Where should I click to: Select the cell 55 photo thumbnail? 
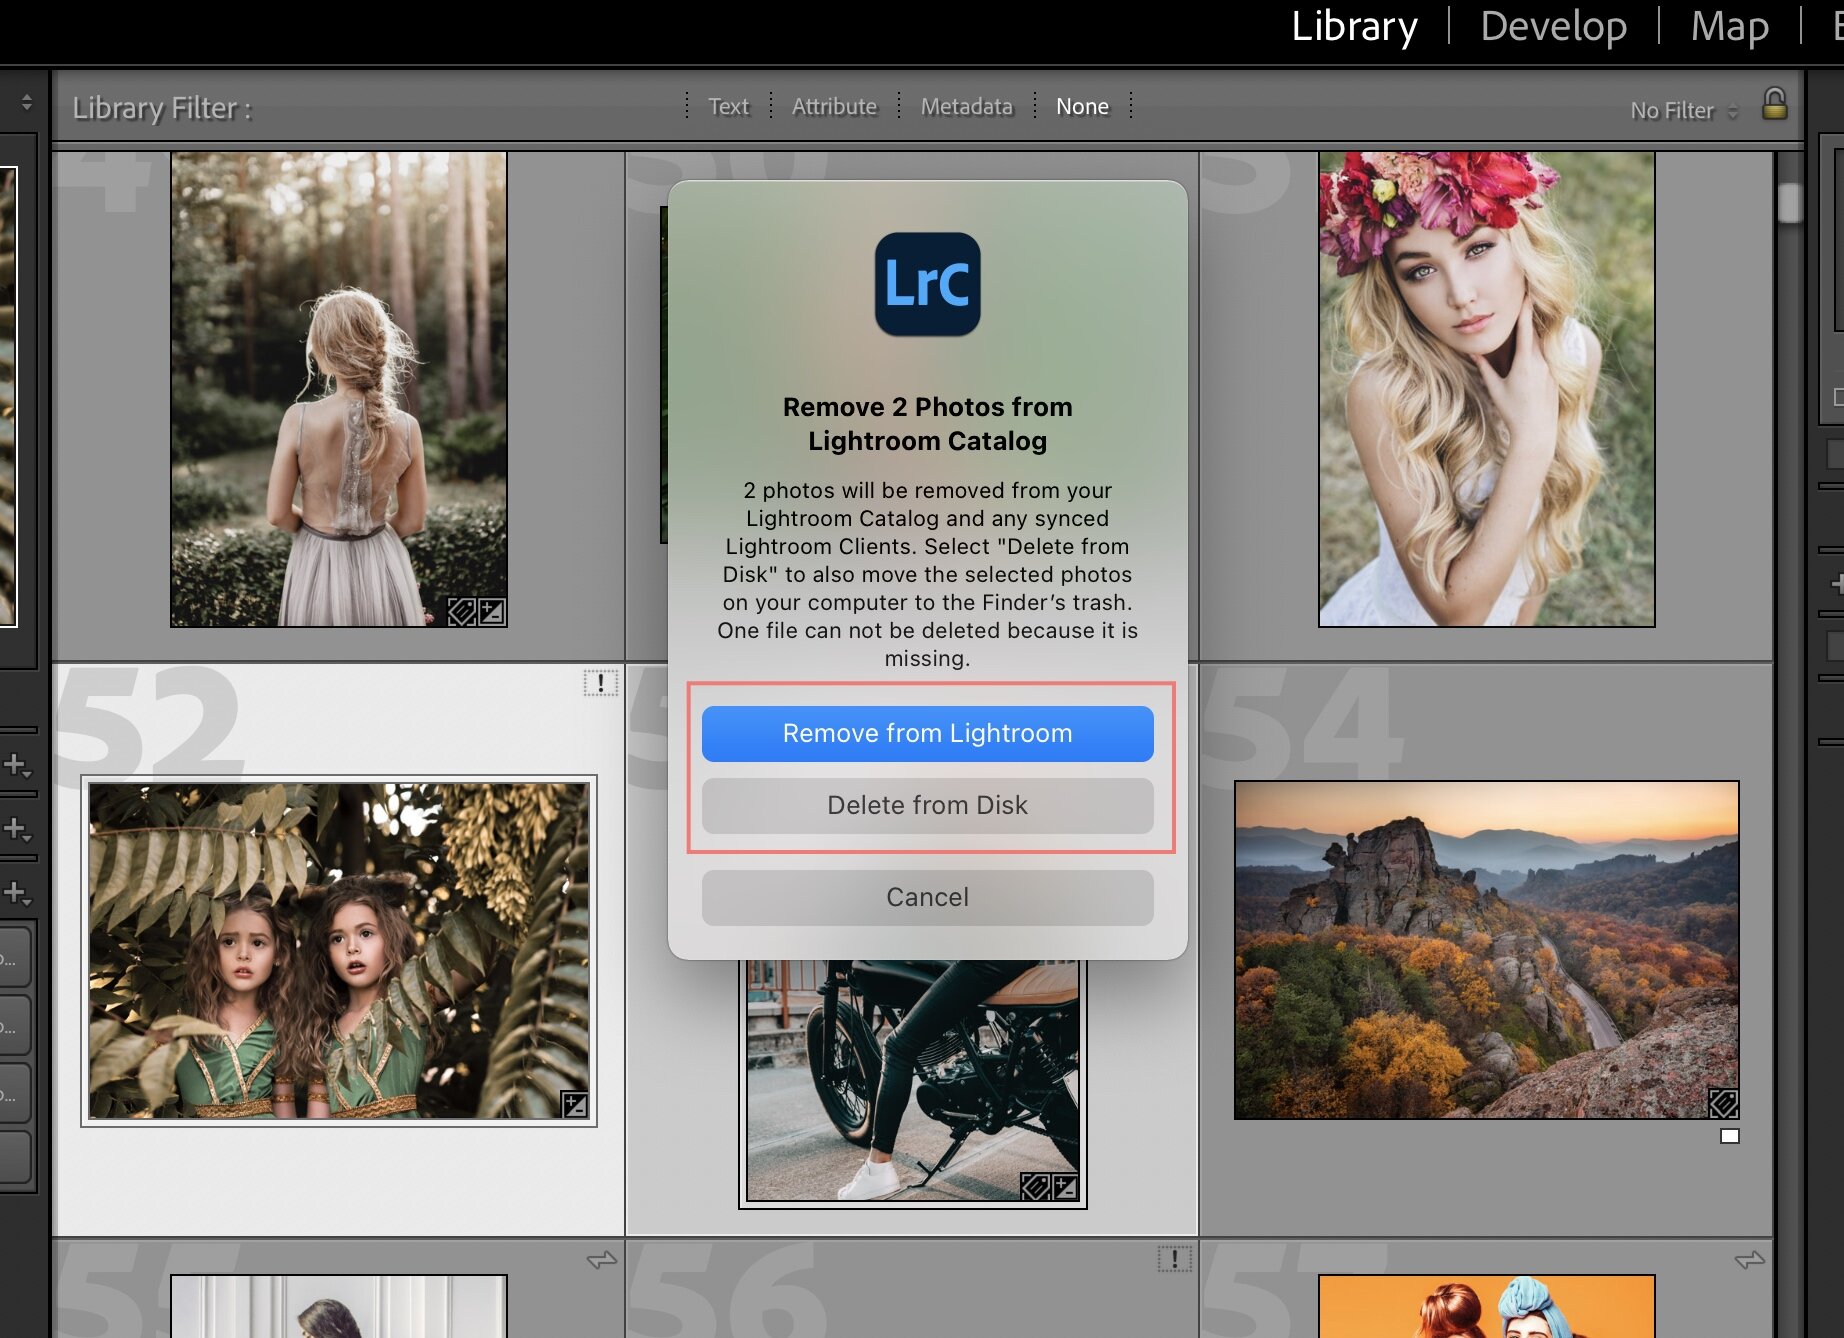tap(339, 1306)
